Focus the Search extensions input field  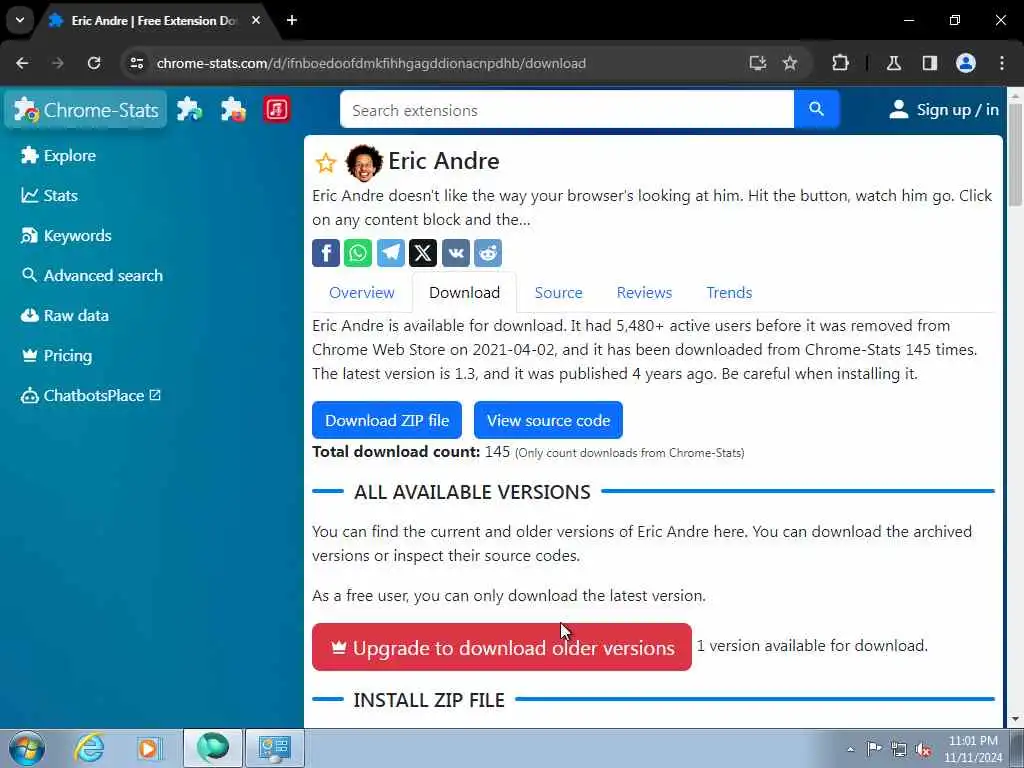pyautogui.click(x=567, y=109)
